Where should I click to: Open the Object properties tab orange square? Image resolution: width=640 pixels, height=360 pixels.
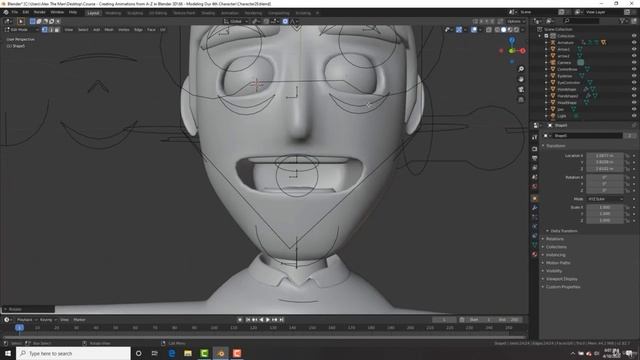click(x=535, y=198)
